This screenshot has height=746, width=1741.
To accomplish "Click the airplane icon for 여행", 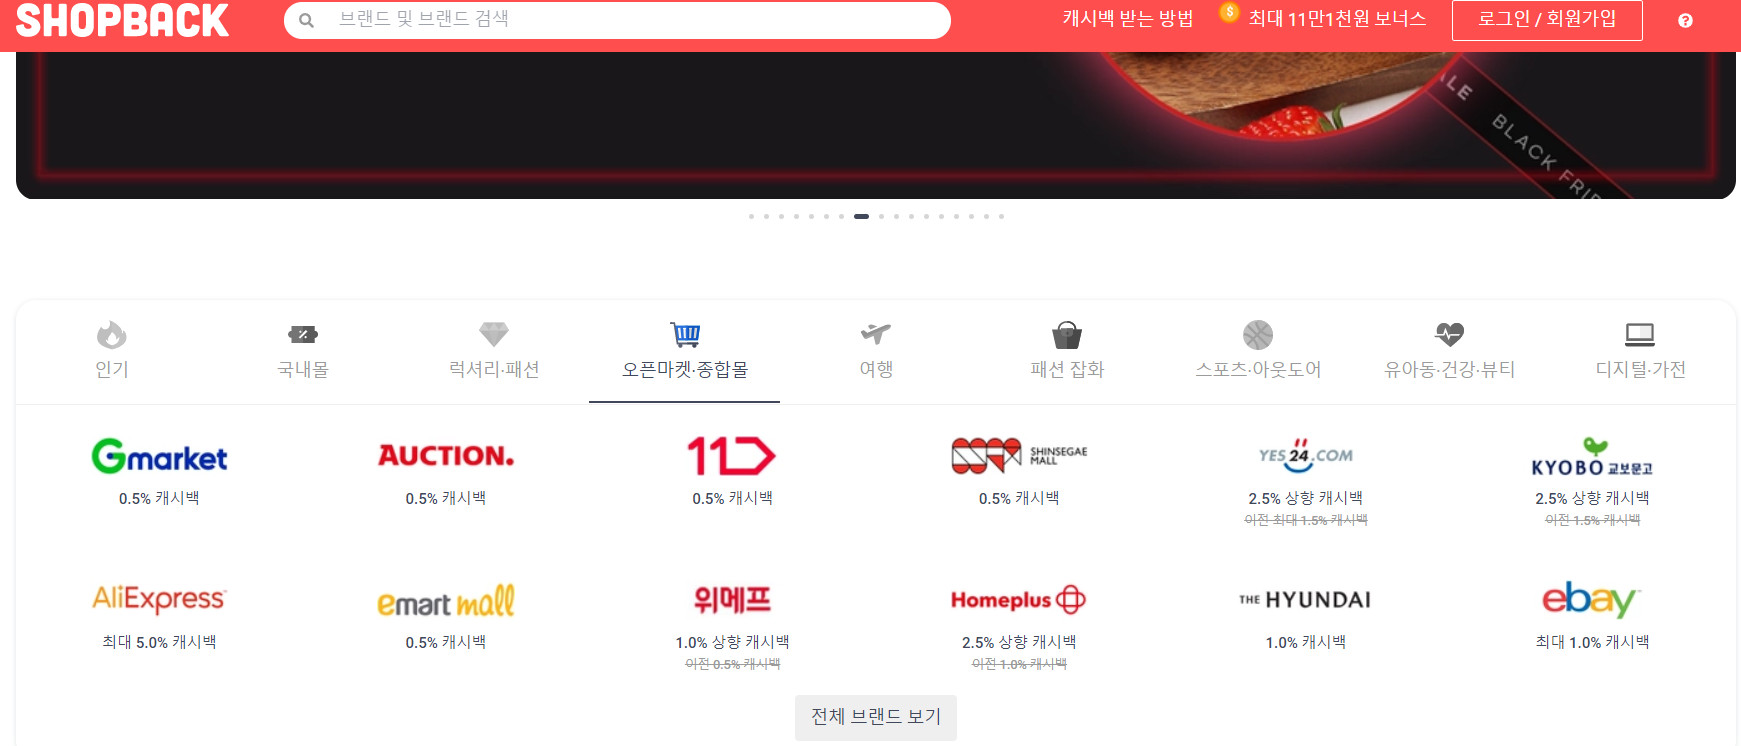I will pyautogui.click(x=876, y=333).
